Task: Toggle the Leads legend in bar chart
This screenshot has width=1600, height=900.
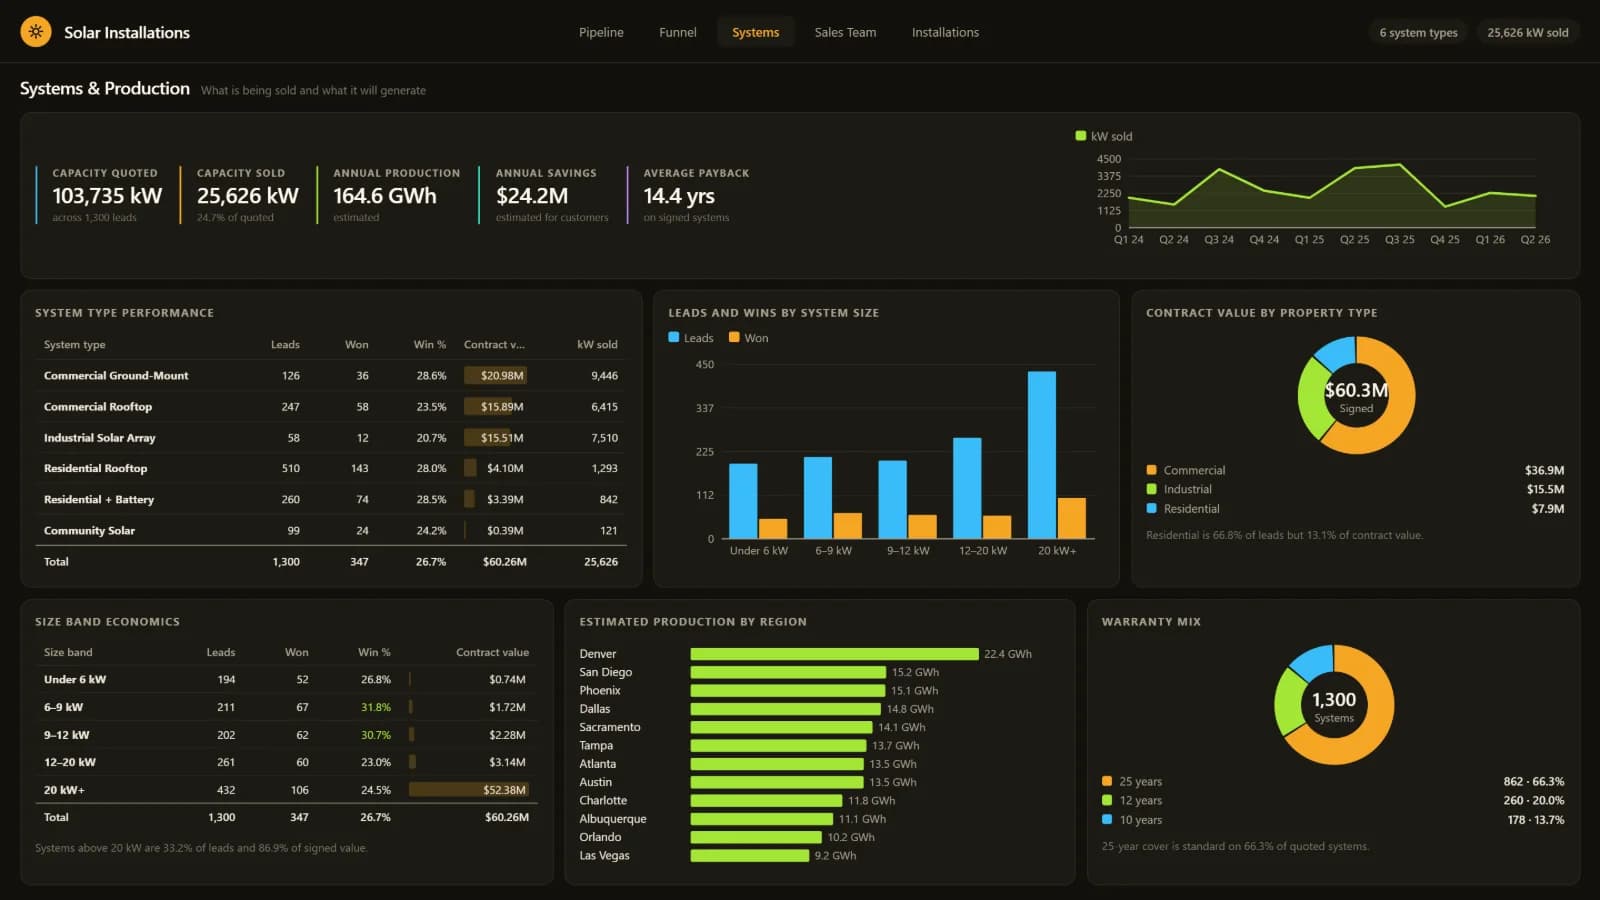Action: [x=691, y=338]
